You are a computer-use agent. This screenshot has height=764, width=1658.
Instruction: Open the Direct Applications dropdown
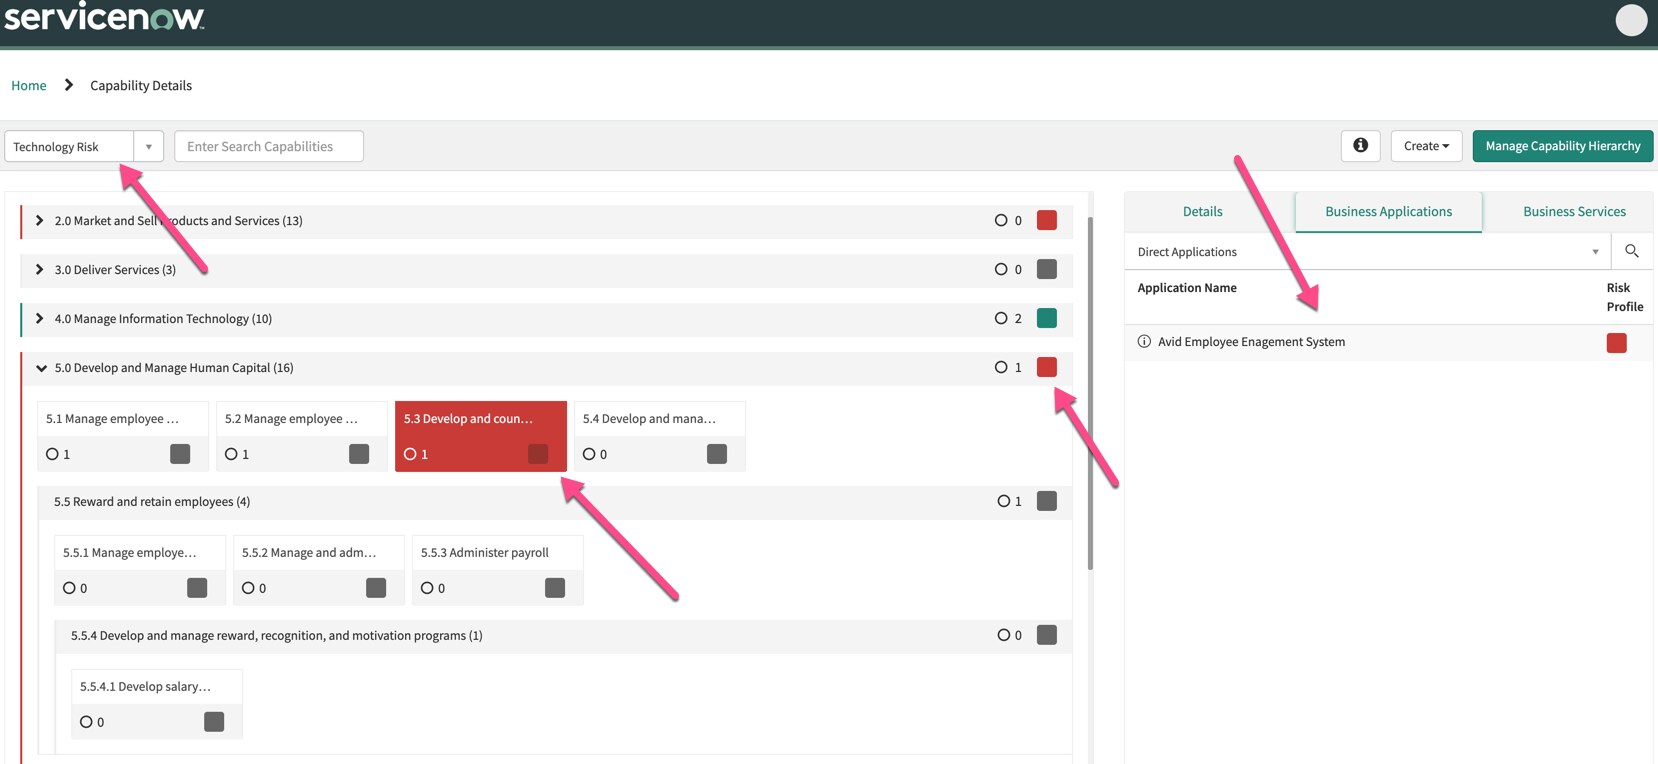click(x=1367, y=252)
